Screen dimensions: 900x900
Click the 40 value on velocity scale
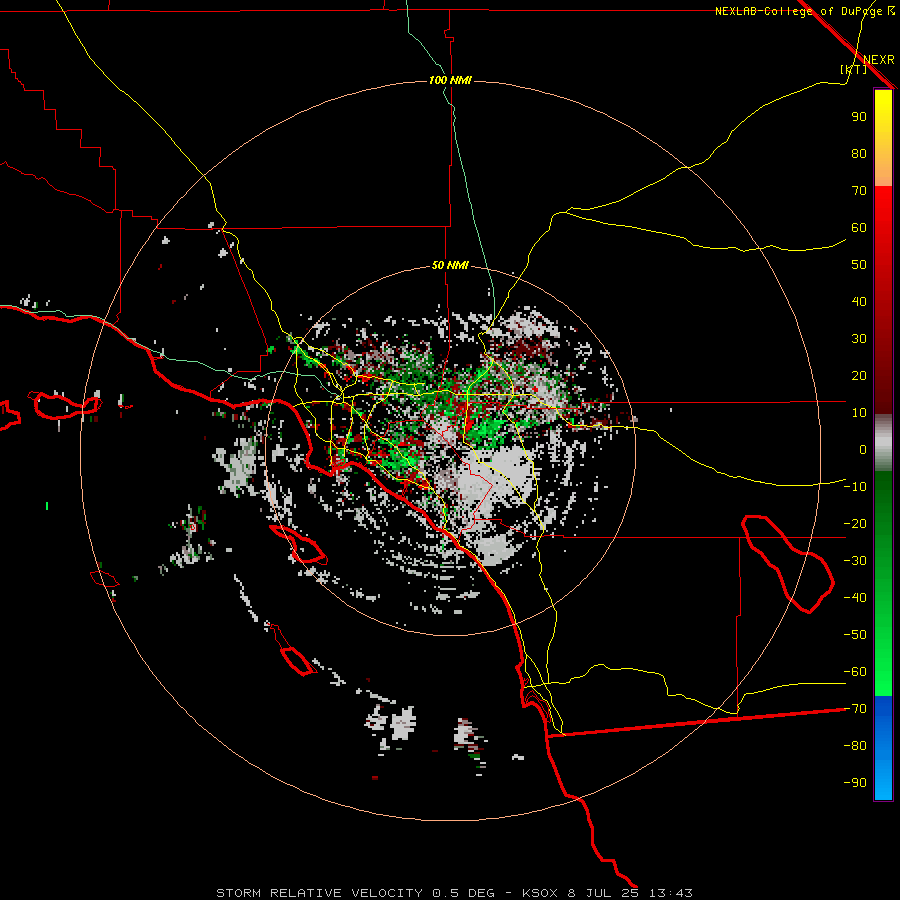[859, 301]
